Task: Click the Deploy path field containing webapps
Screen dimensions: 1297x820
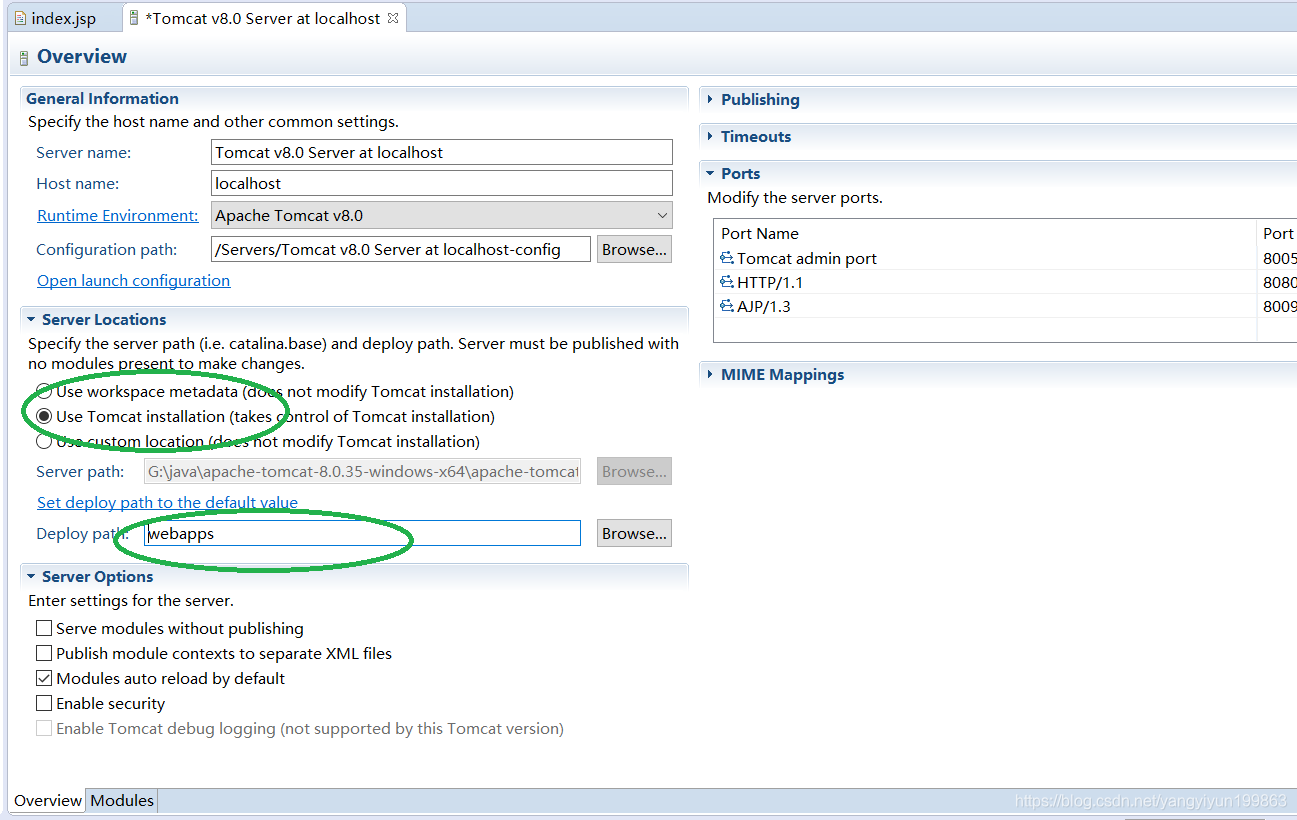Action: pos(363,533)
